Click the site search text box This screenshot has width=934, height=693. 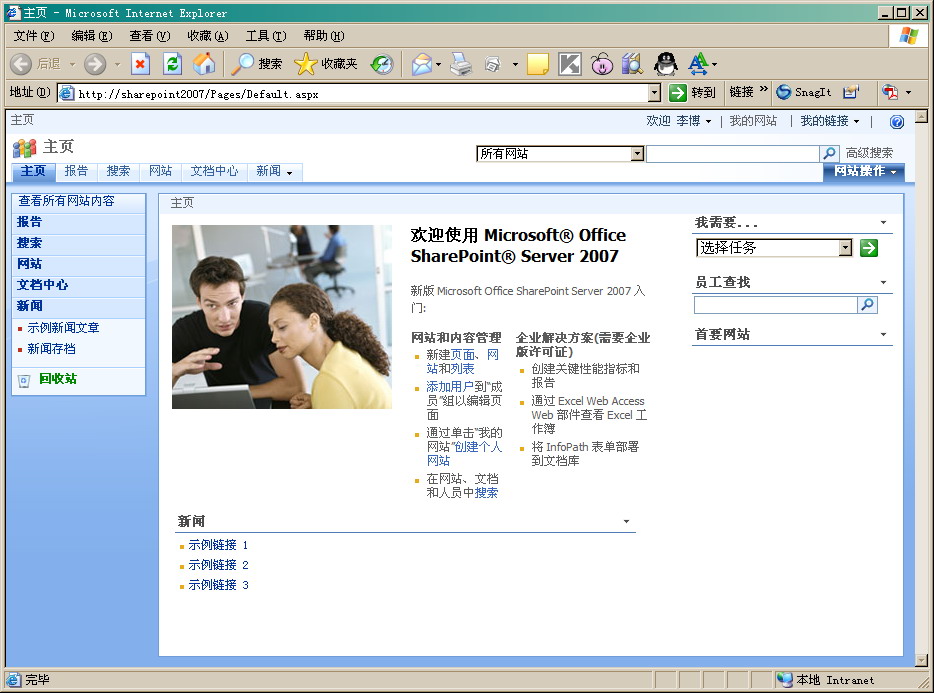click(733, 154)
